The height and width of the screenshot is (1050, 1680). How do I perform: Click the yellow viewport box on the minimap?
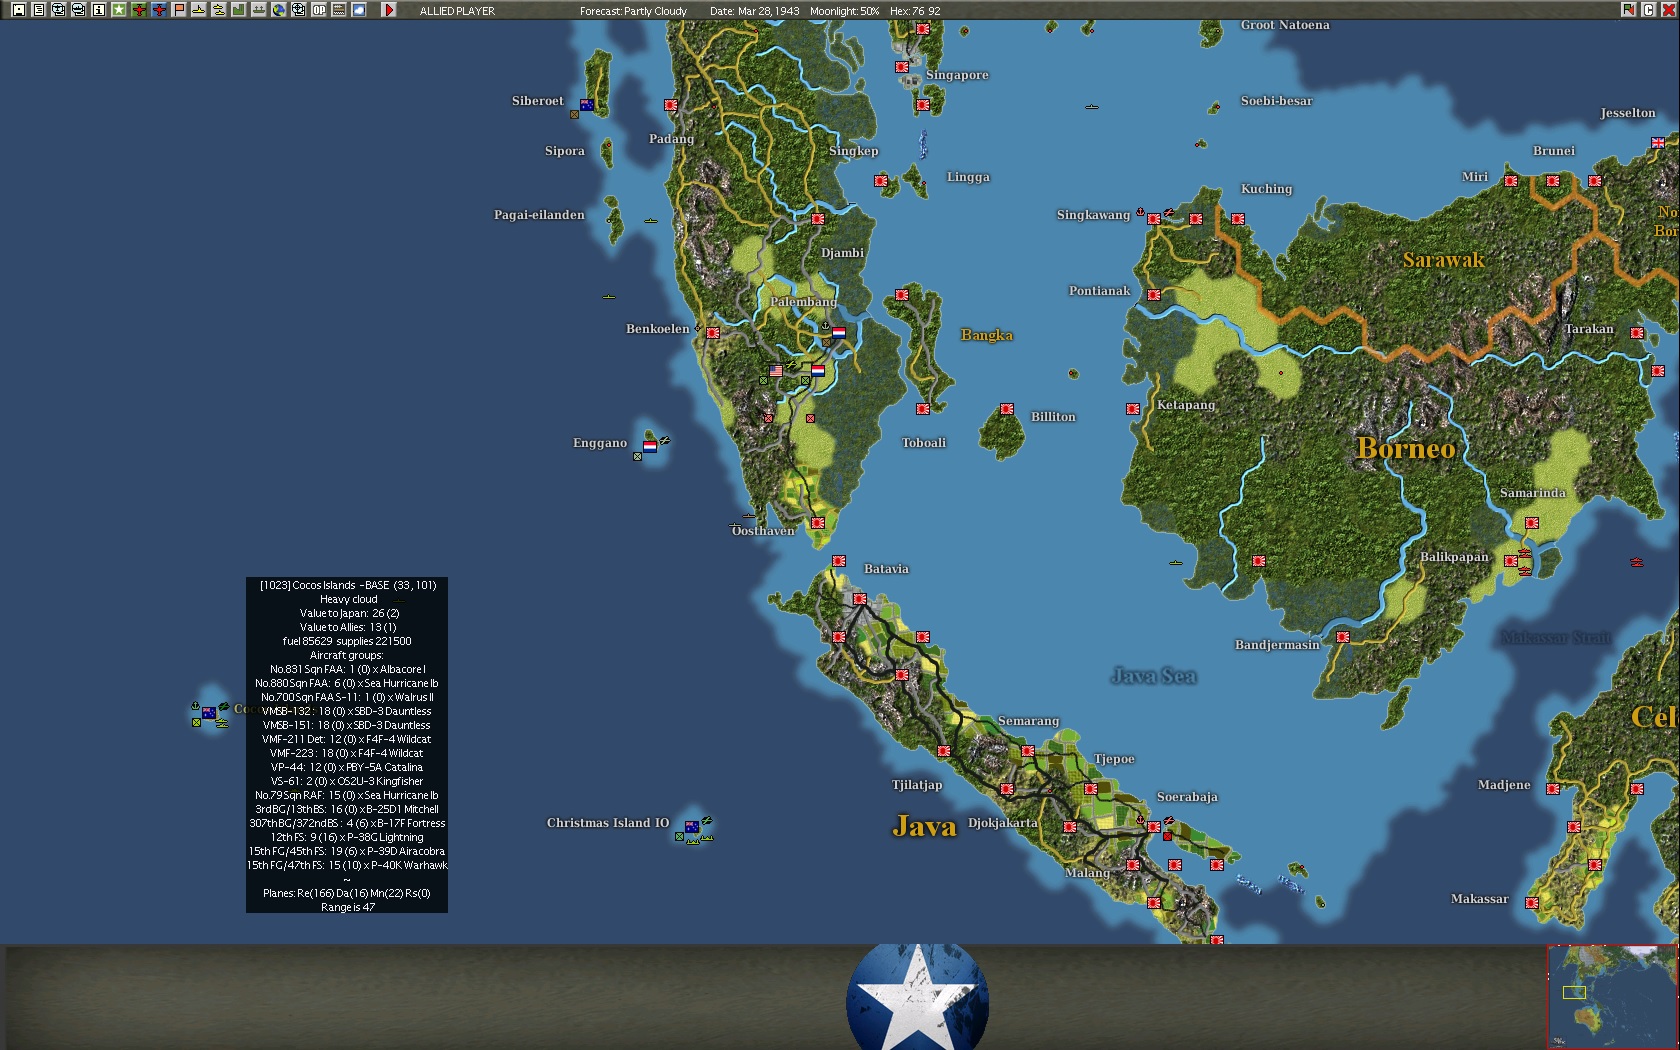[1574, 992]
